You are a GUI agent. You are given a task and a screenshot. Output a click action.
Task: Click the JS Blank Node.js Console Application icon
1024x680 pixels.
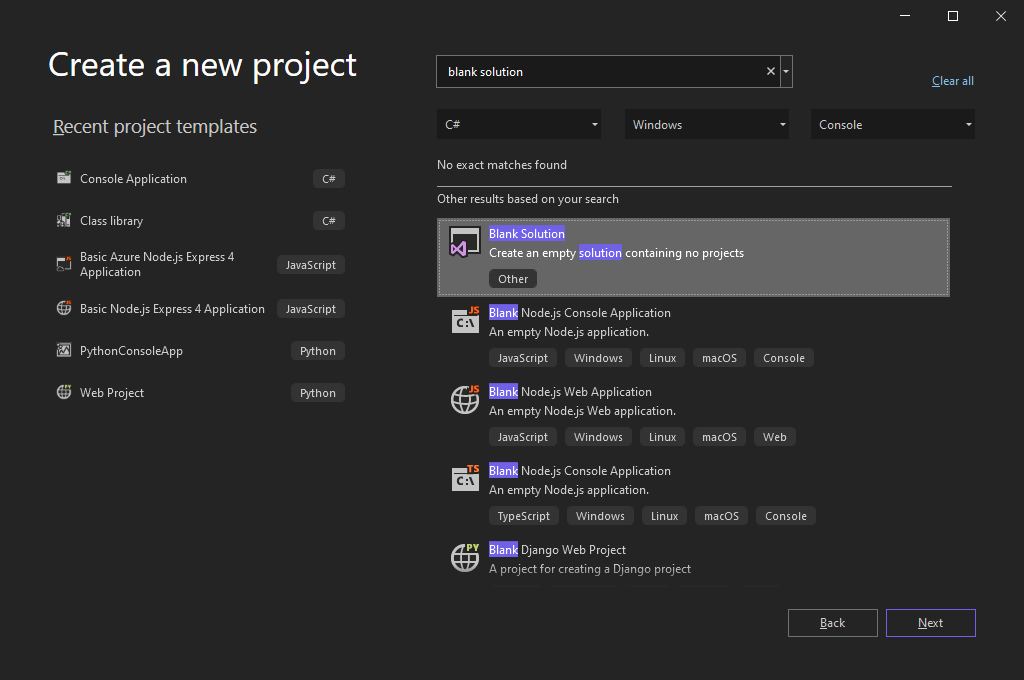[465, 320]
